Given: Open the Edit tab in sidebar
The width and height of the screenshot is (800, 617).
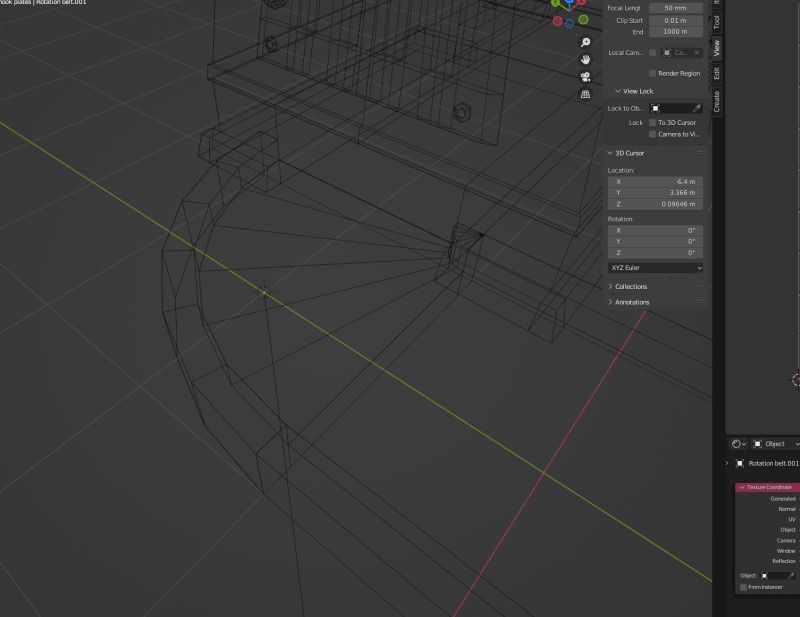Looking at the screenshot, I should tap(717, 74).
